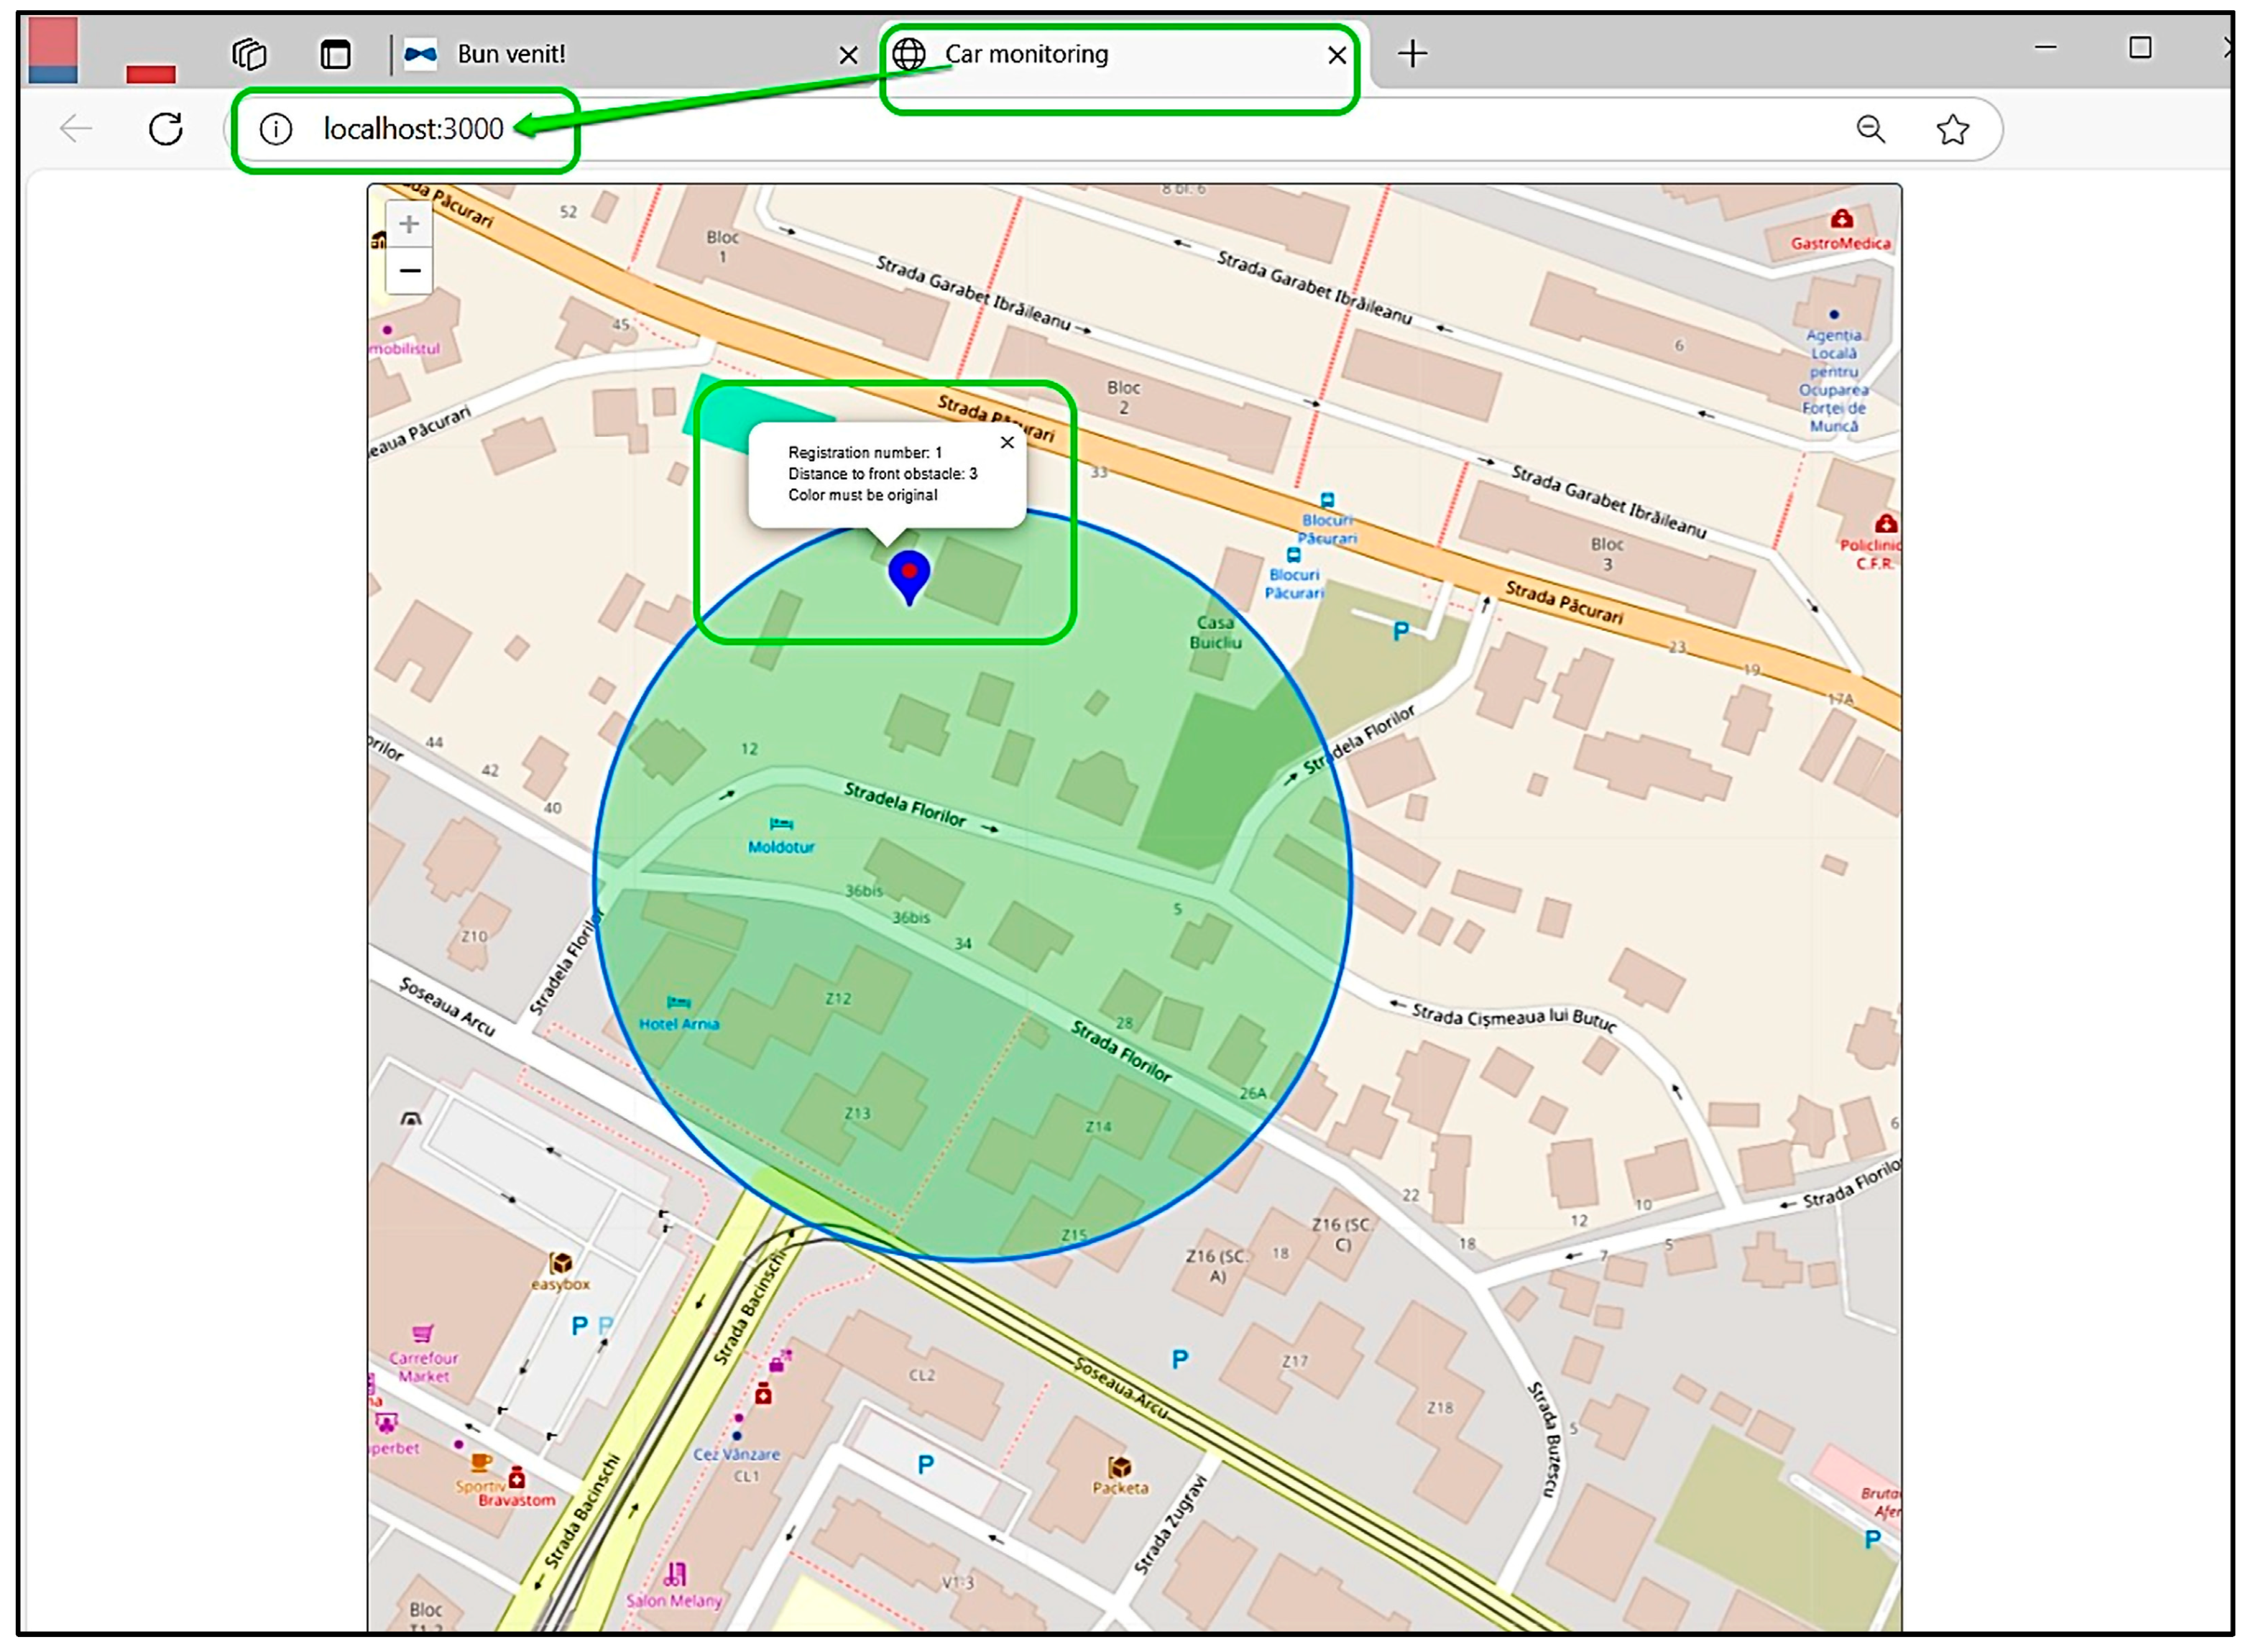Close the registration number popup
Viewport: 2248px width, 1652px height.
pyautogui.click(x=1007, y=442)
